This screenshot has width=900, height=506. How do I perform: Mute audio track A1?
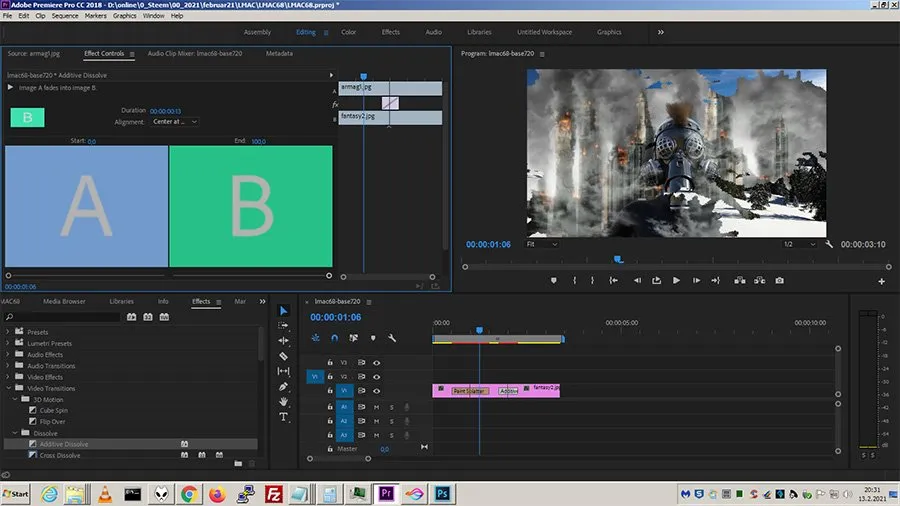(377, 407)
